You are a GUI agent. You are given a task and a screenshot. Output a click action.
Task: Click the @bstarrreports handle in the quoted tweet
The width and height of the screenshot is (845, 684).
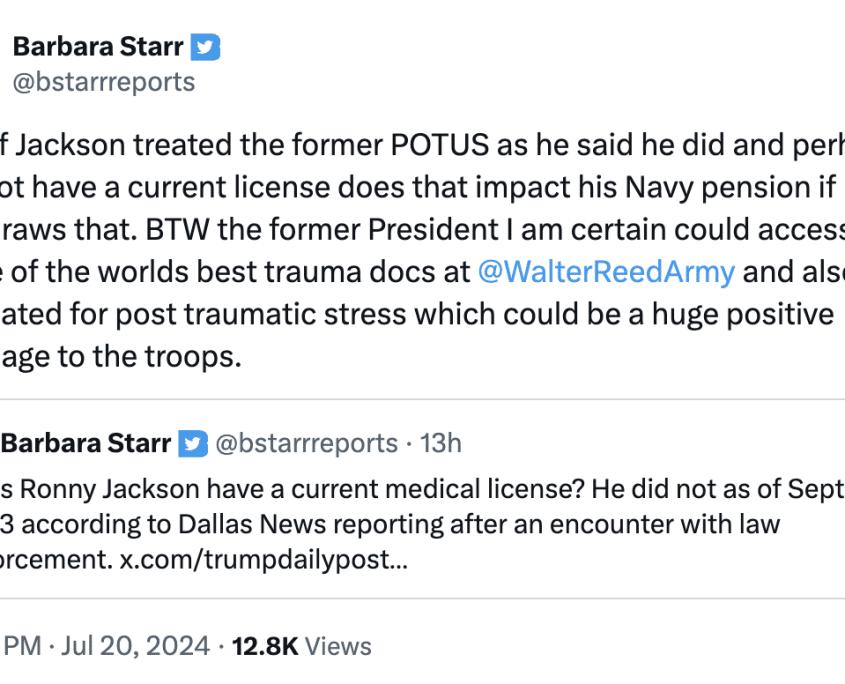(x=307, y=444)
